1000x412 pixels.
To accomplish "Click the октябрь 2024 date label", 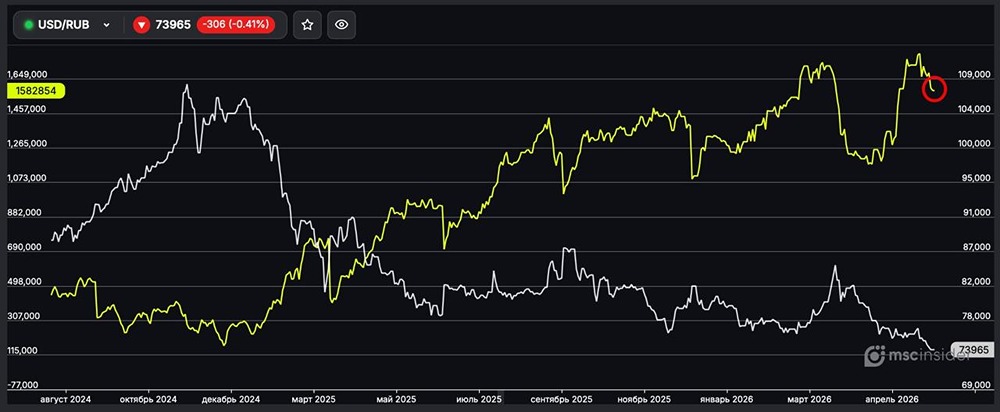I will pos(148,399).
